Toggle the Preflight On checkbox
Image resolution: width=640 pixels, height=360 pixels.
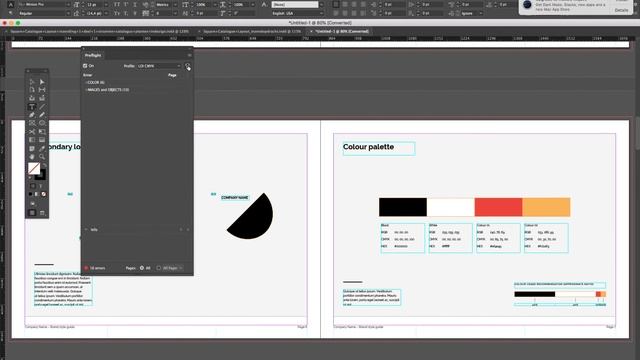[85, 66]
